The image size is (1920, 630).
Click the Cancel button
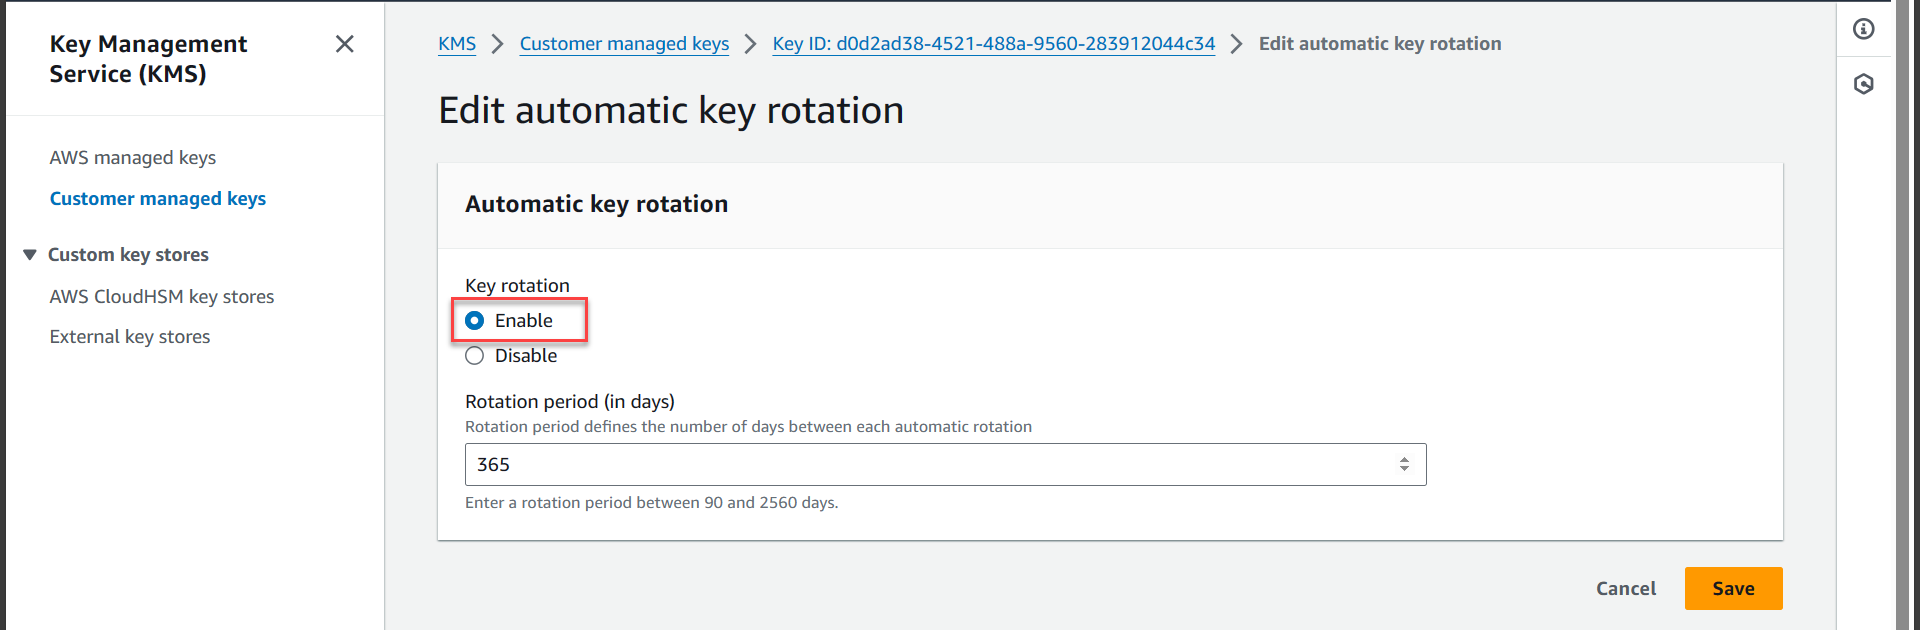1626,588
